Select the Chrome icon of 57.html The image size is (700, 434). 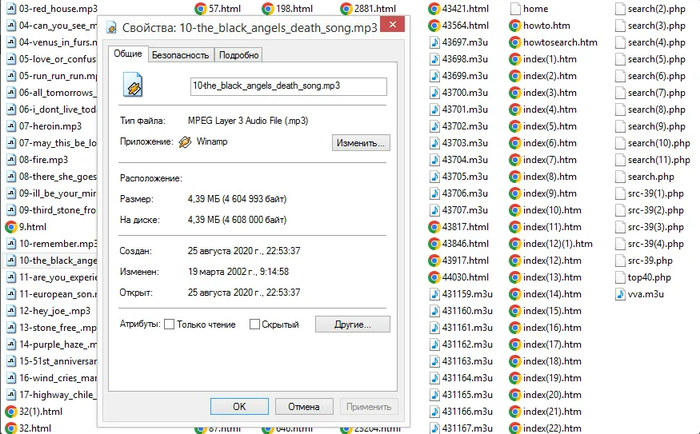[x=199, y=8]
